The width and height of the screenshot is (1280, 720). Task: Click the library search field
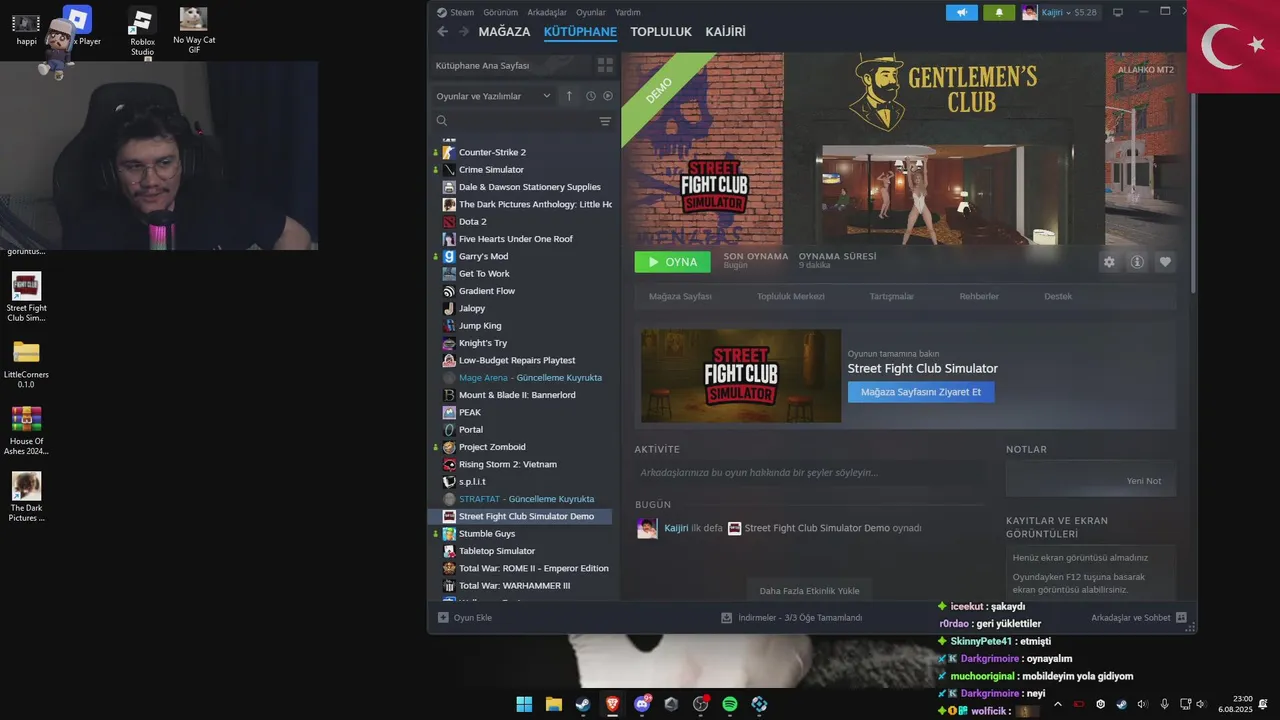(x=513, y=121)
